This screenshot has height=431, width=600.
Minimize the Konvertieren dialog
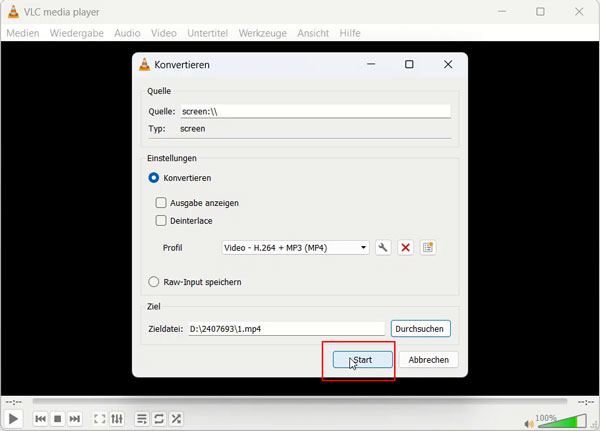pos(371,64)
